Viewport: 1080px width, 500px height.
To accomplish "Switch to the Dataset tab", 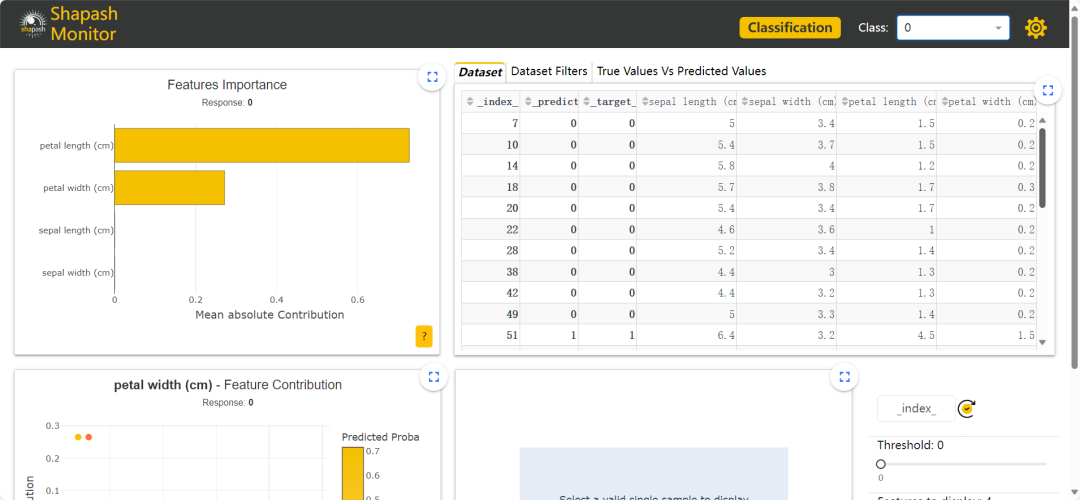I will [x=480, y=72].
